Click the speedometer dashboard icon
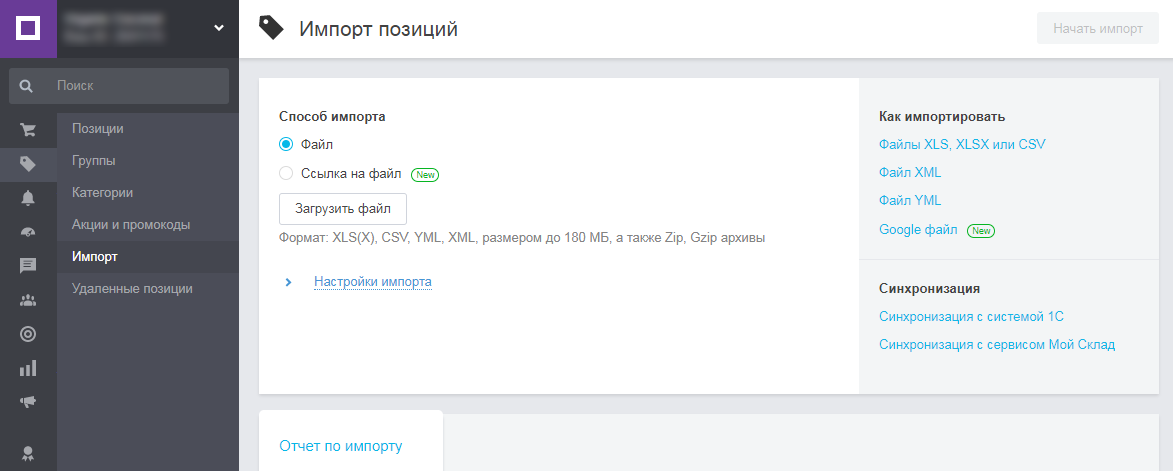 28,231
